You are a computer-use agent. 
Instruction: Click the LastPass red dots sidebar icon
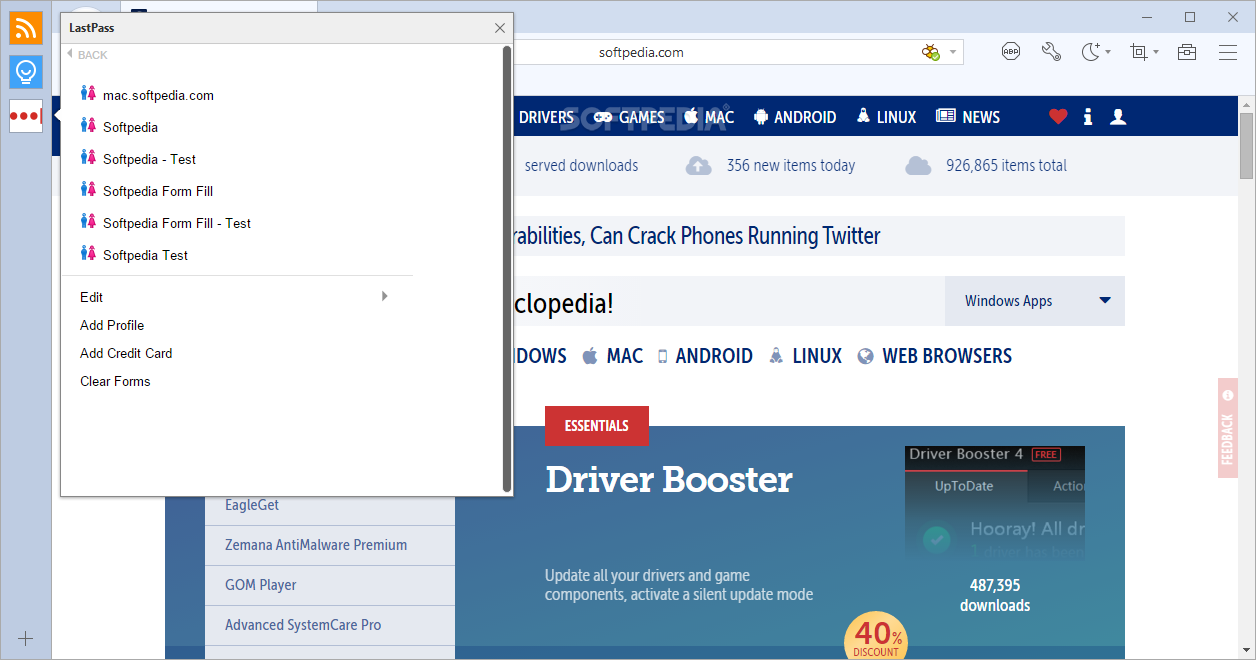click(x=26, y=116)
